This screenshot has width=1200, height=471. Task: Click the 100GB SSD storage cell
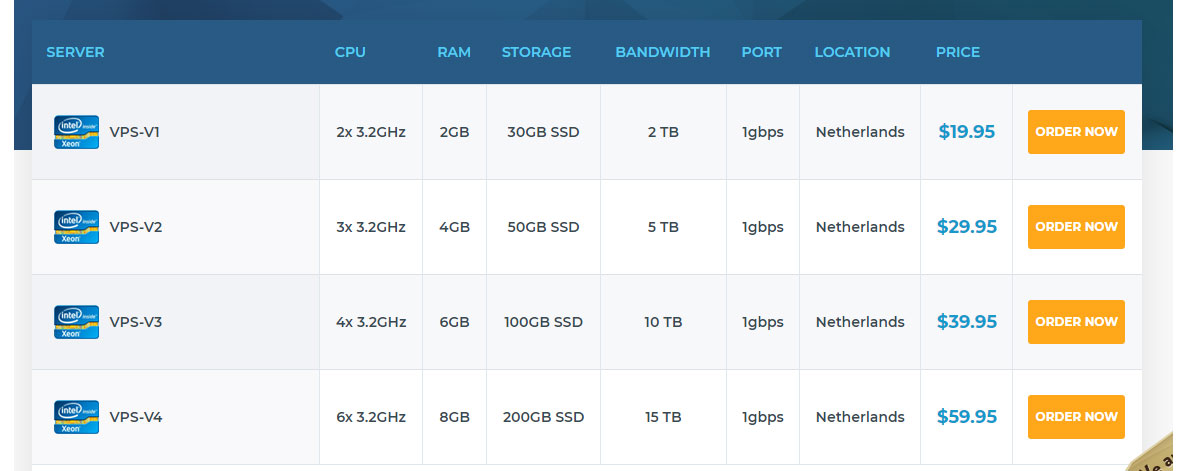point(543,322)
